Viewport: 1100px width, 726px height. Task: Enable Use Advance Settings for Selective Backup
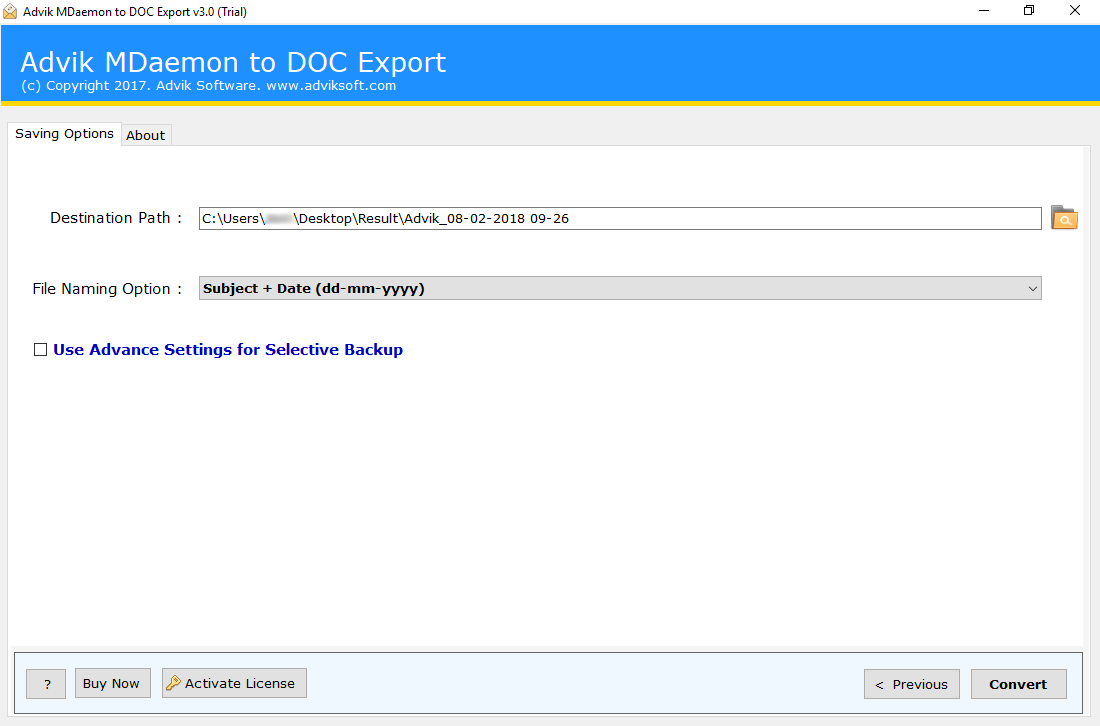tap(41, 349)
